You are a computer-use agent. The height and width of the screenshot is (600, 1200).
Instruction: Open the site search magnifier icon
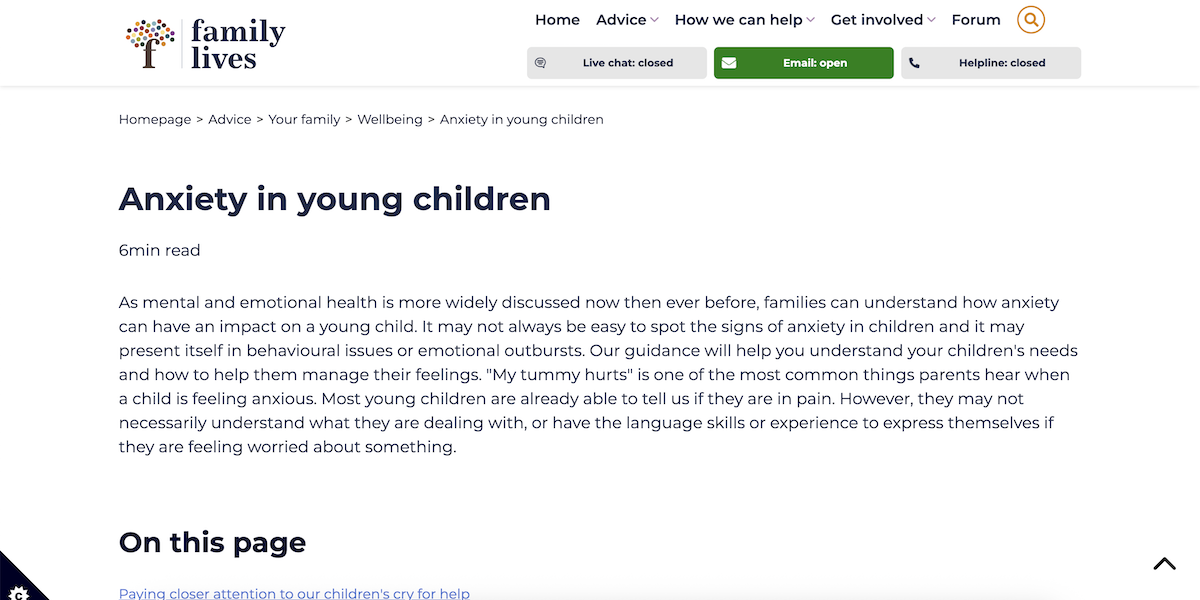click(1031, 19)
